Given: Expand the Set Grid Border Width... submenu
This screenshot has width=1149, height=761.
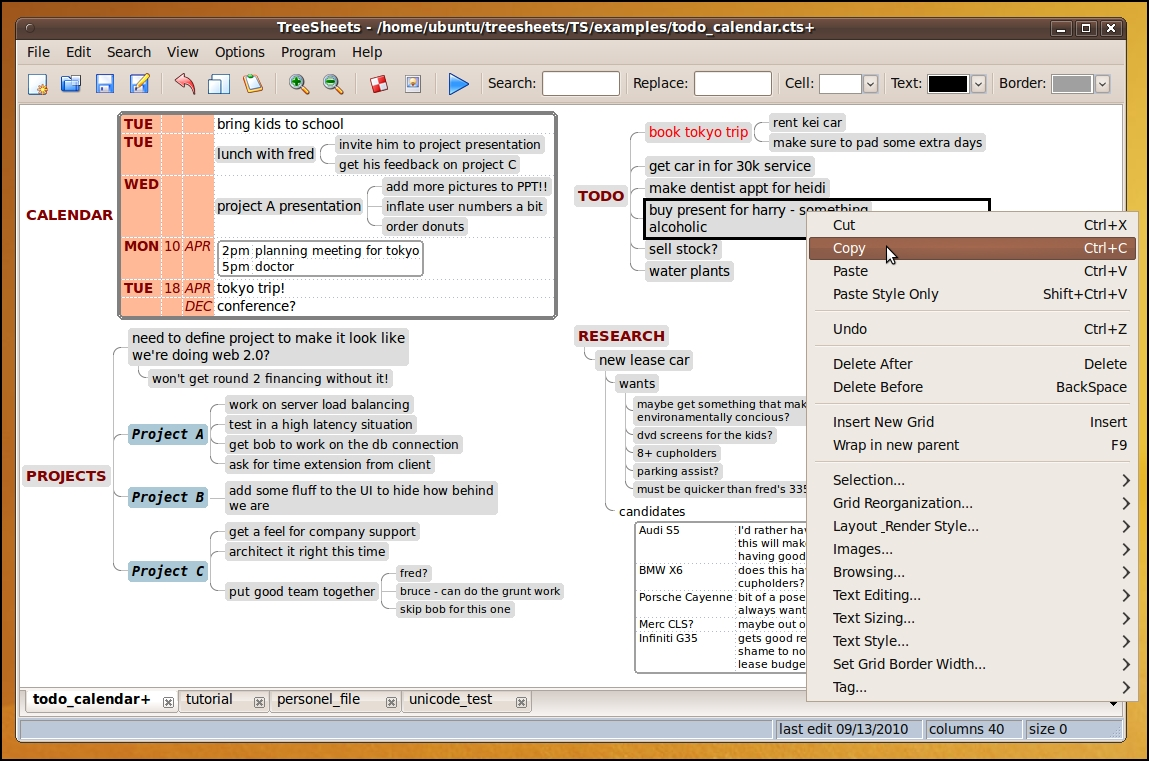Looking at the screenshot, I should [x=973, y=664].
